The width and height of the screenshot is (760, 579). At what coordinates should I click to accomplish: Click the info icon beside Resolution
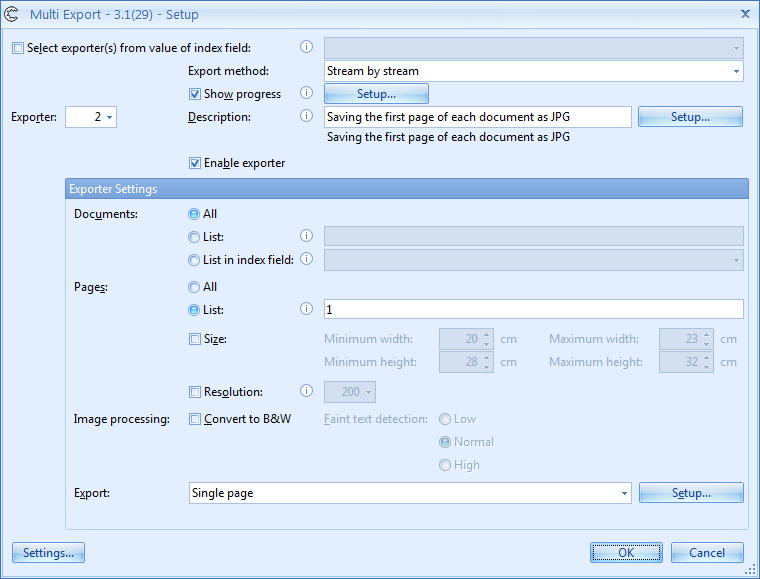tap(307, 392)
